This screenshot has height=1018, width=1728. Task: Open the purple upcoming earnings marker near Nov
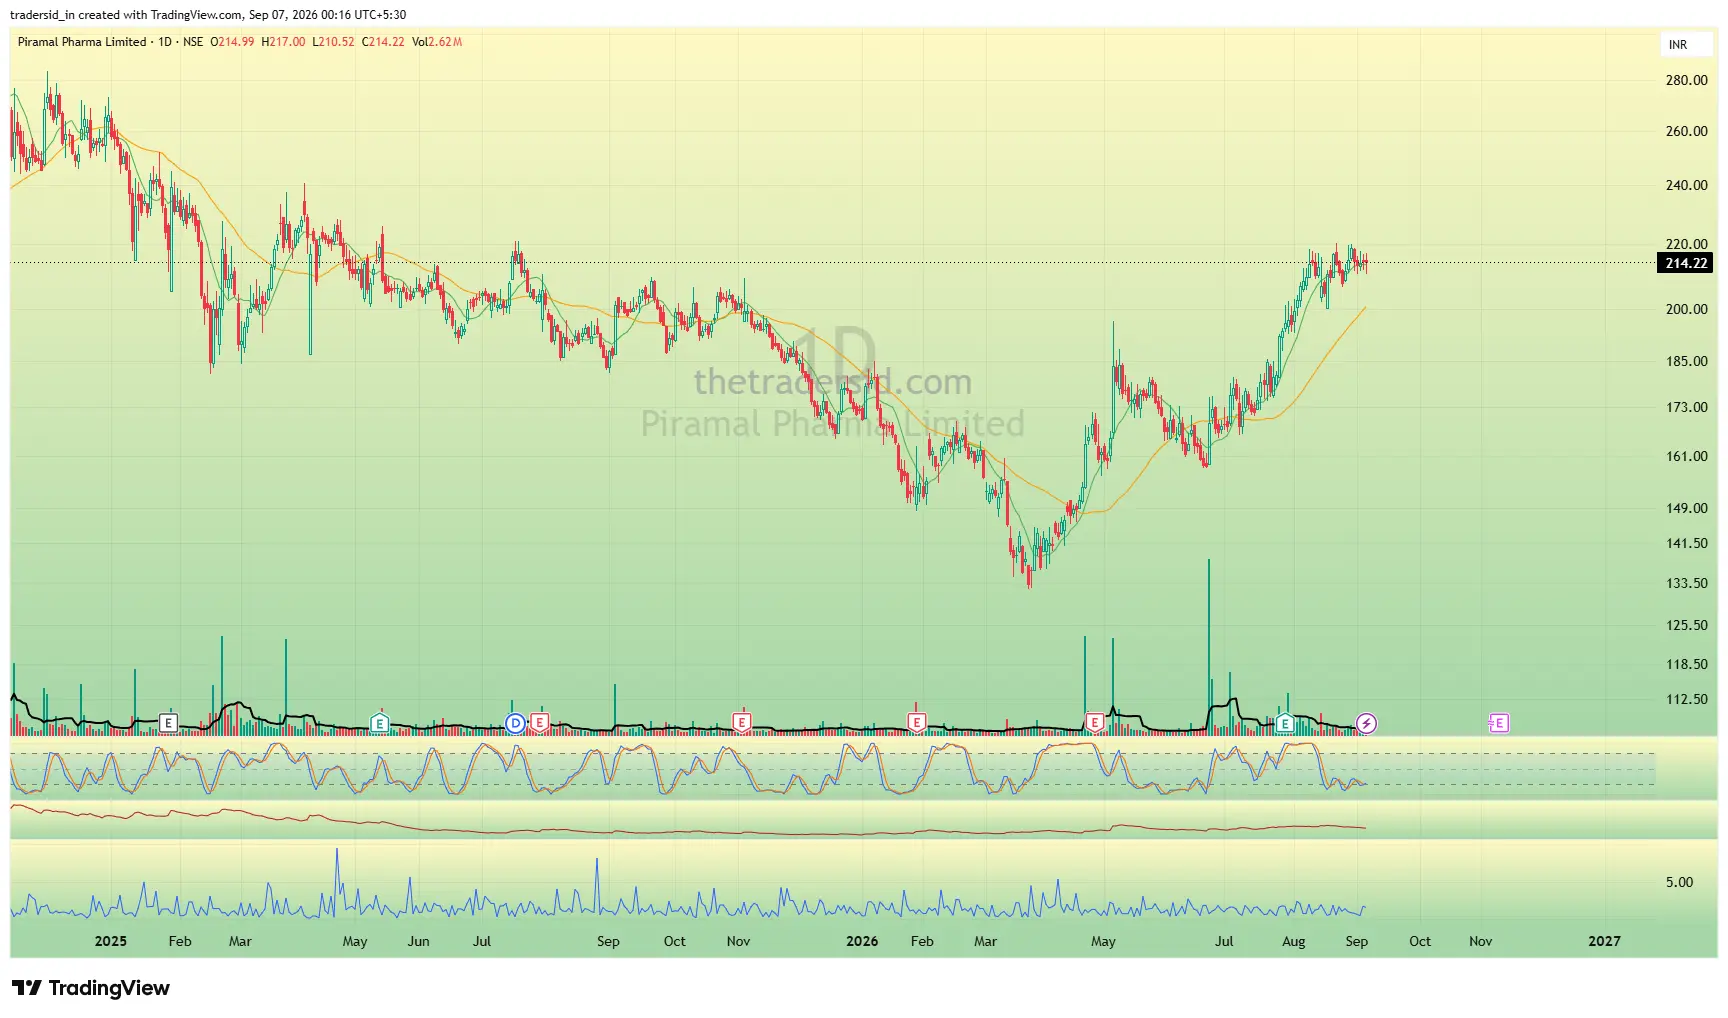(1498, 722)
